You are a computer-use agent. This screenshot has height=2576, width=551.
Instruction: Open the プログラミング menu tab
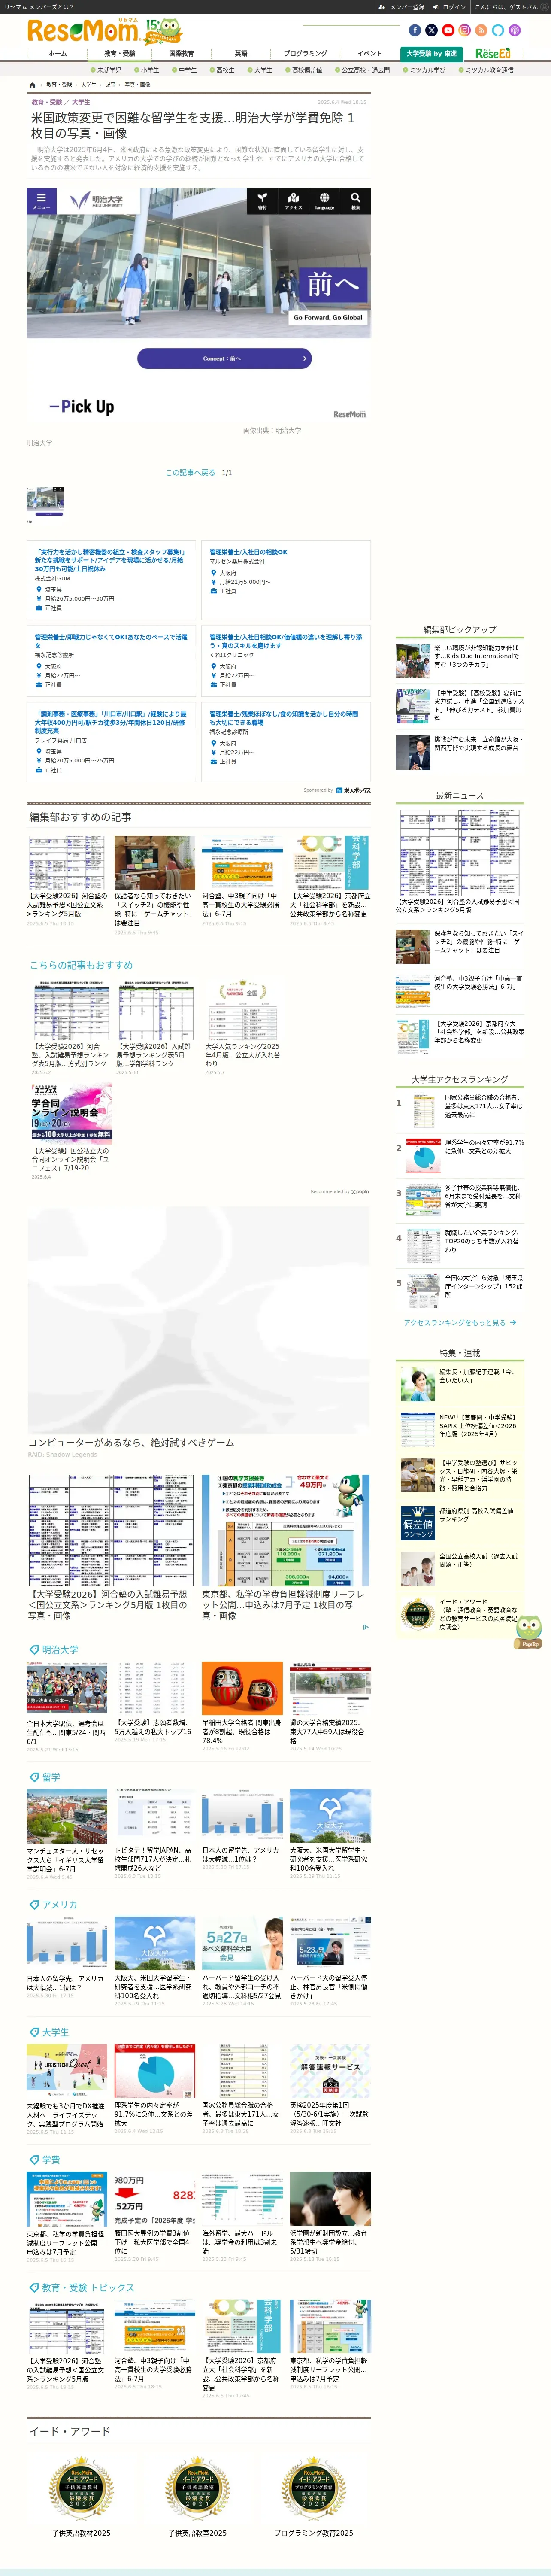click(305, 54)
